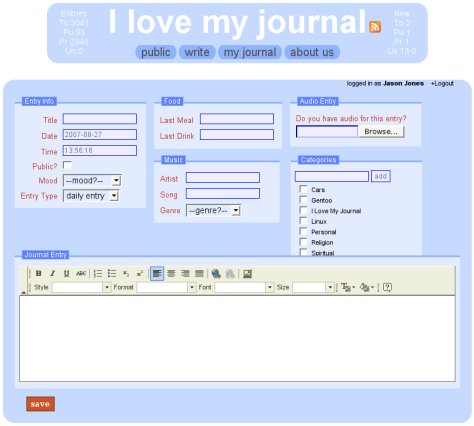Insert an image into the entry
The width and height of the screenshot is (474, 426).
[247, 274]
